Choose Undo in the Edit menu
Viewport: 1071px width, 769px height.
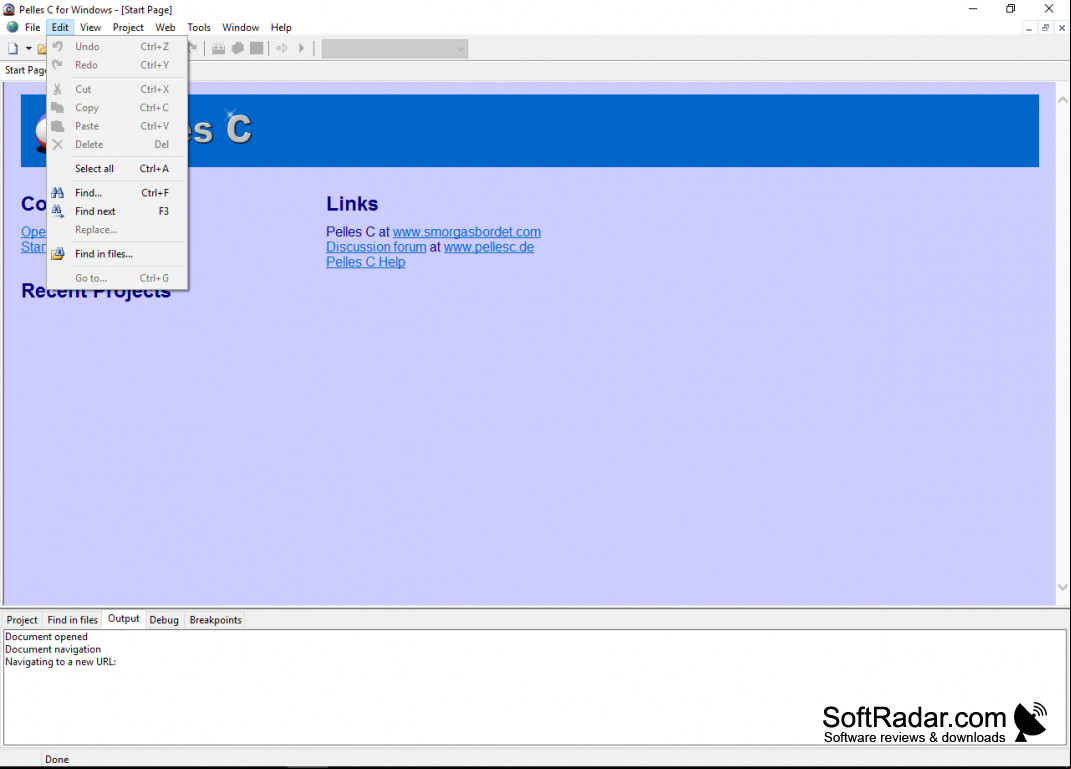(117, 46)
